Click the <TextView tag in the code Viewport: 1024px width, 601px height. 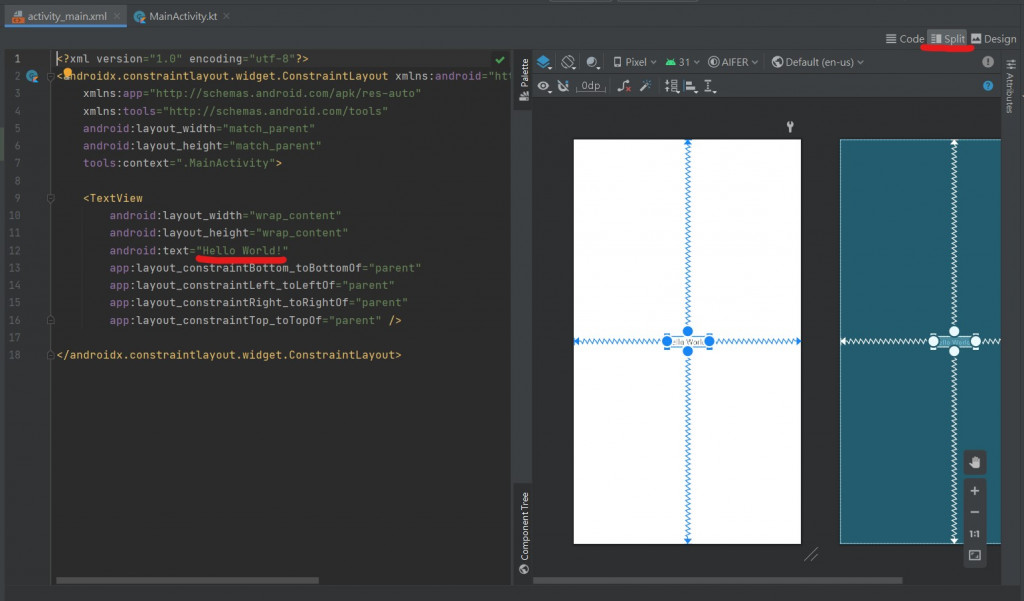(113, 198)
